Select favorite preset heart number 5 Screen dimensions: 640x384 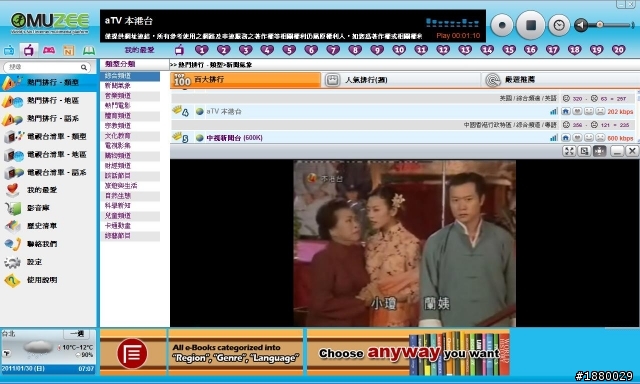pos(289,50)
